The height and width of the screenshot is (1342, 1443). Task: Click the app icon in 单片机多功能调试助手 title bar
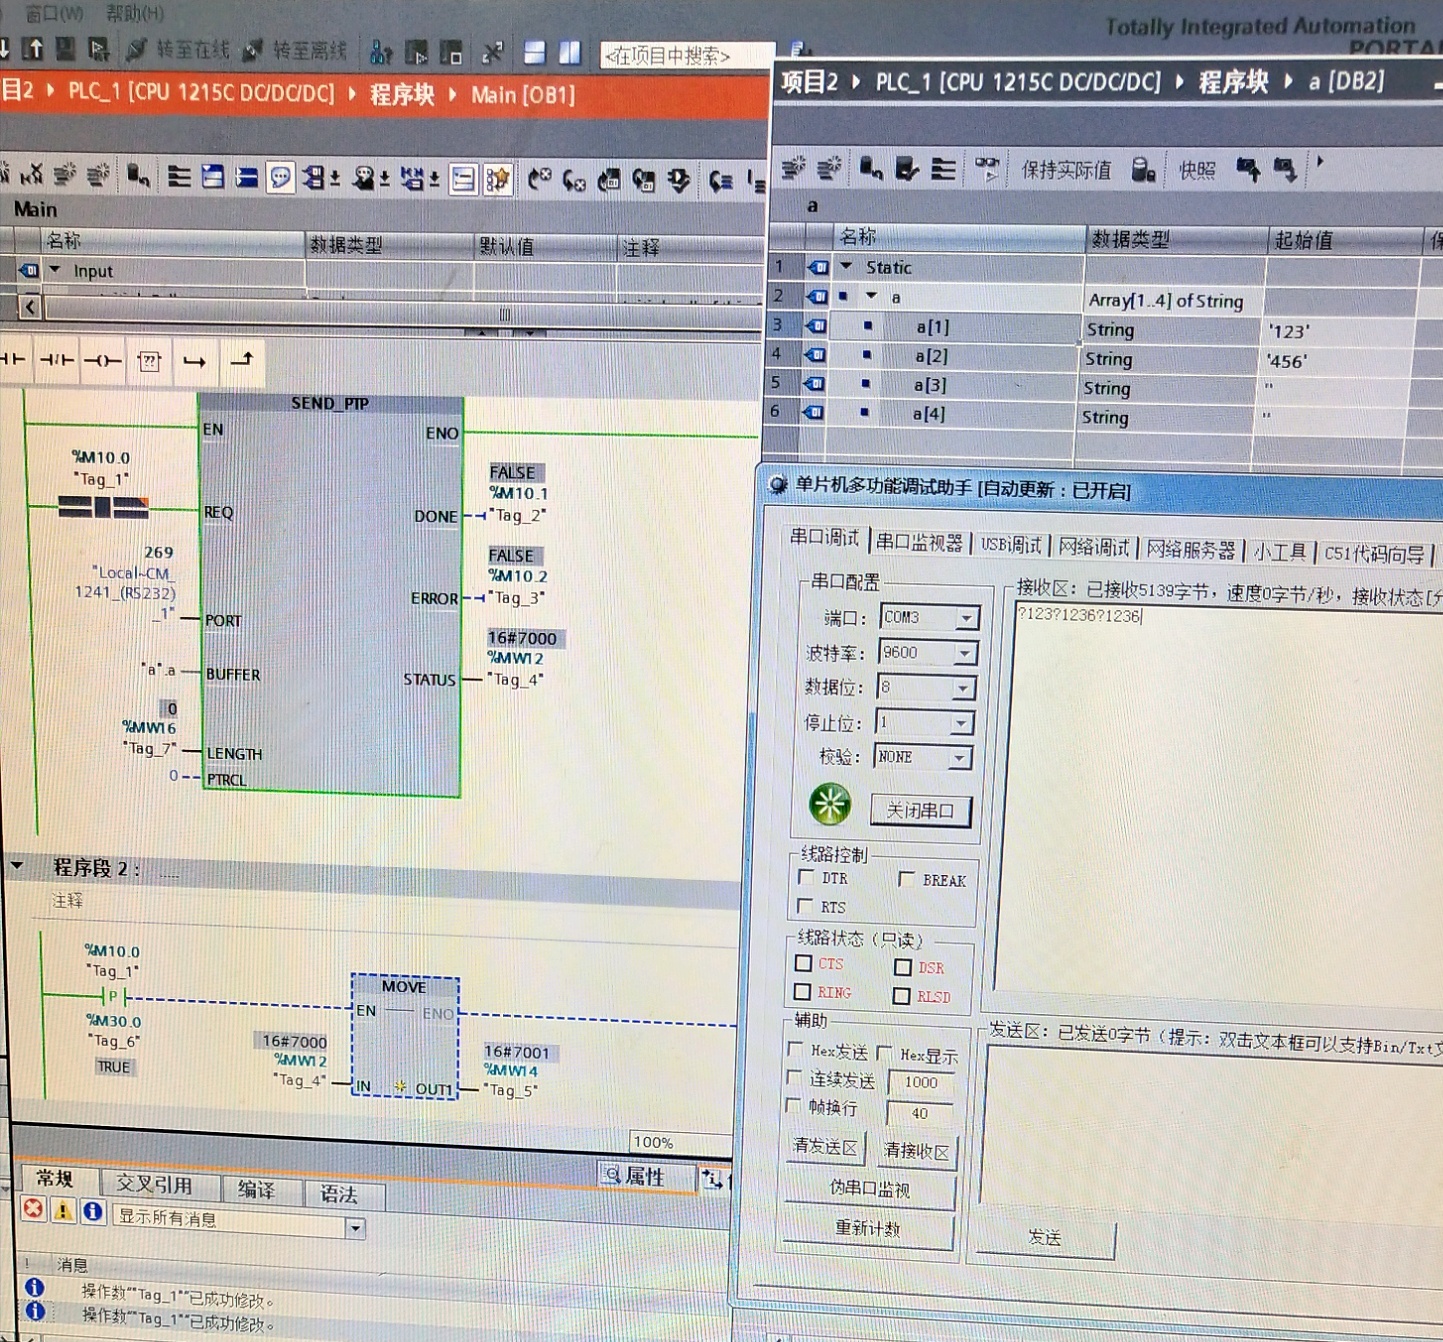coord(777,485)
